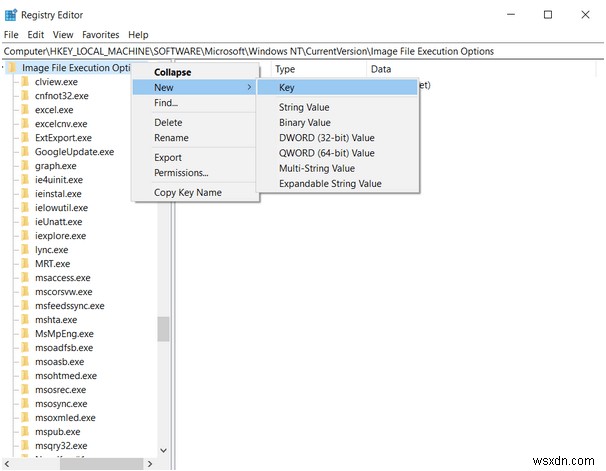Create a new Multi-String Value
606x471 pixels.
[x=317, y=168]
